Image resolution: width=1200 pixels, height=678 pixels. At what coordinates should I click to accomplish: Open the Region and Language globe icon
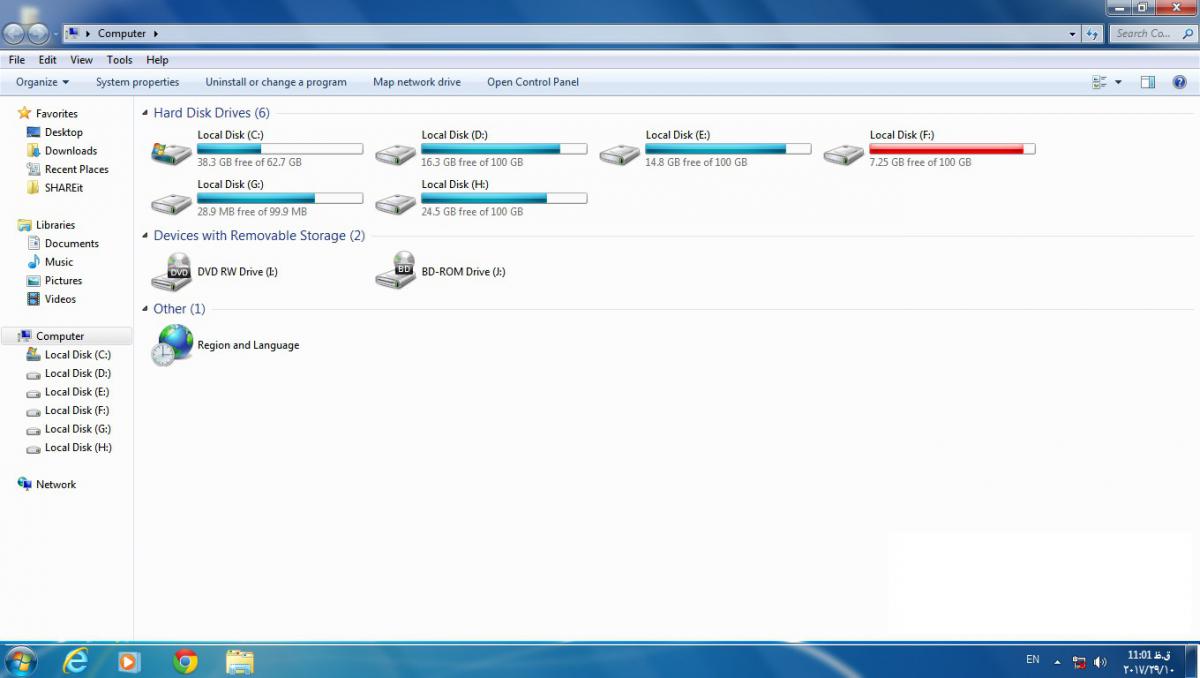(x=171, y=345)
